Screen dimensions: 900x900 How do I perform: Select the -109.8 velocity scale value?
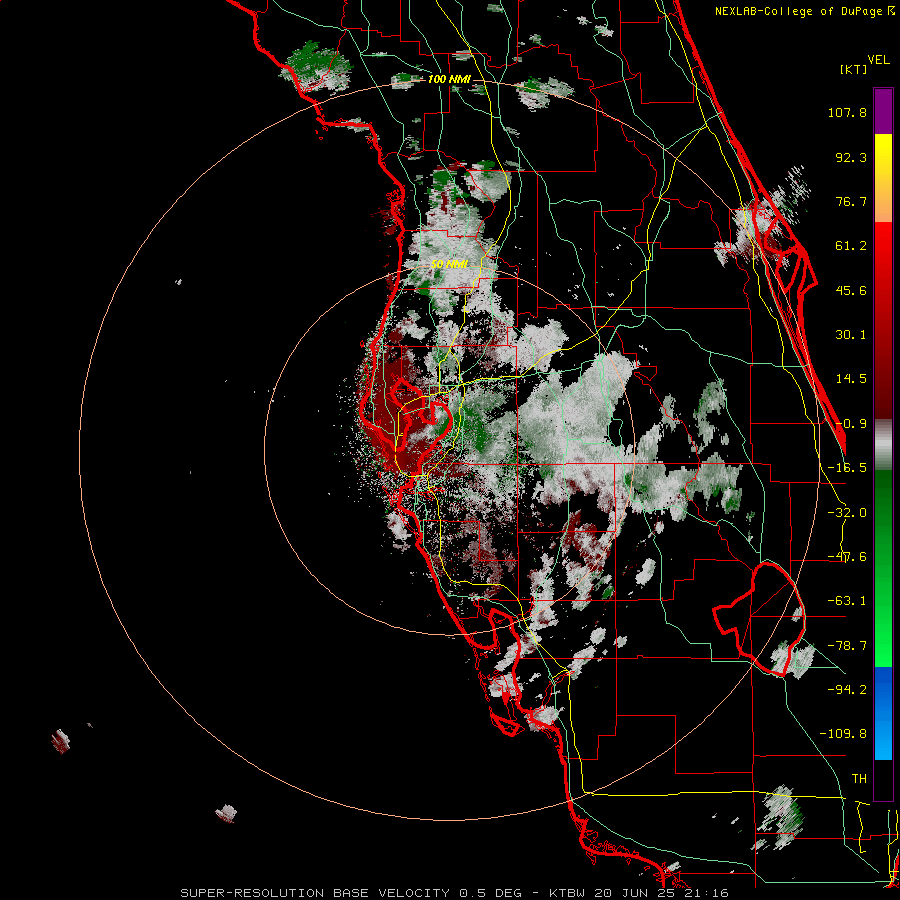click(x=843, y=734)
